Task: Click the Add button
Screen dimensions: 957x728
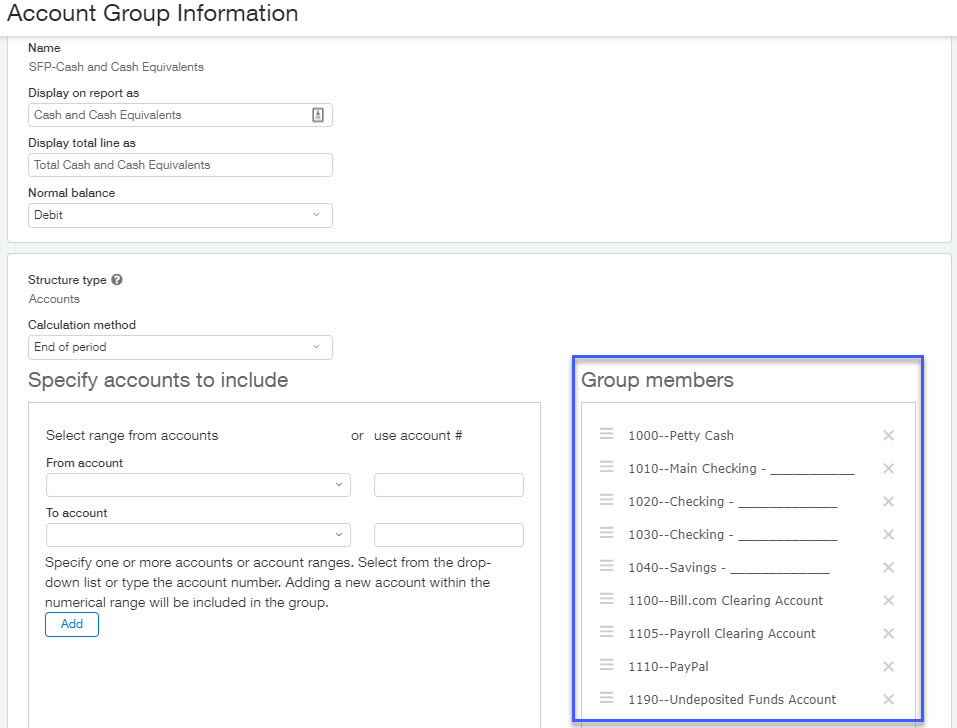Action: 72,624
